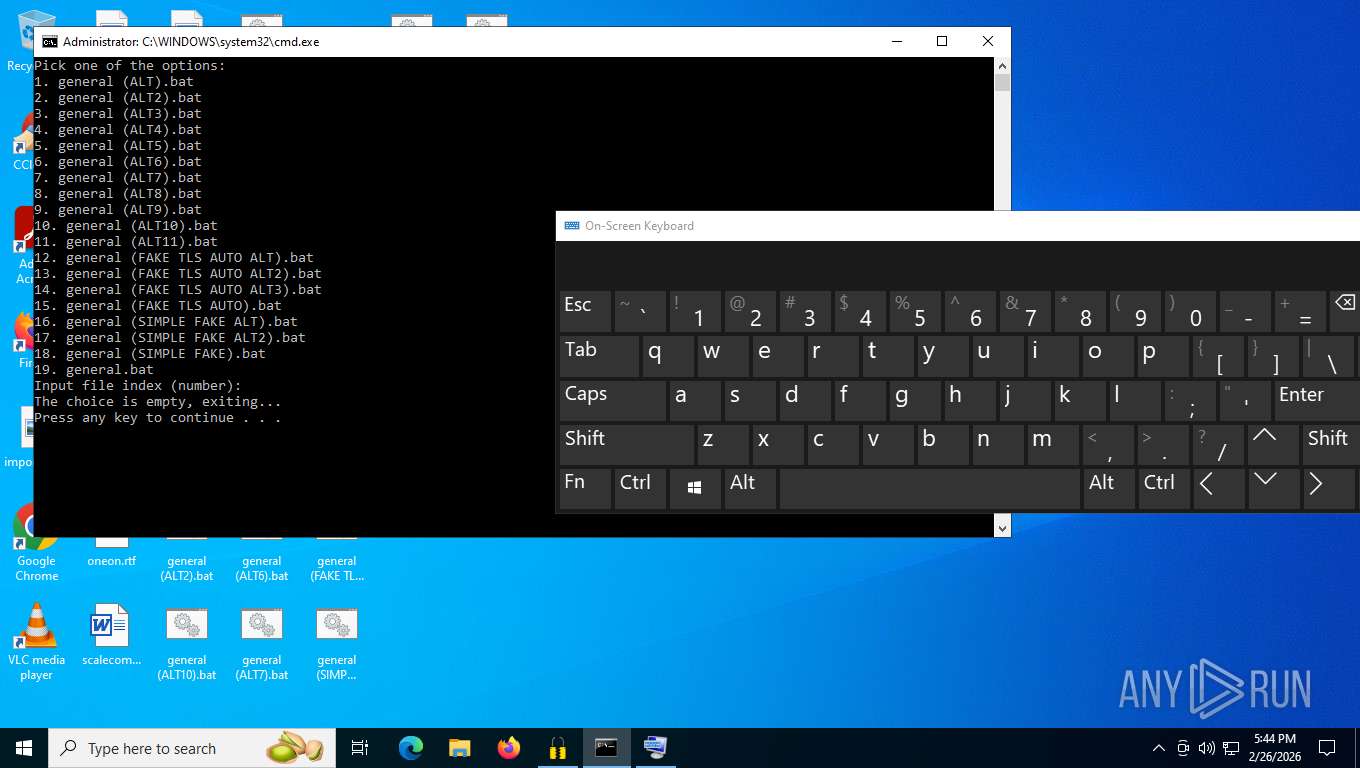
Task: Tap the Tab key on the keyboard
Action: [599, 356]
